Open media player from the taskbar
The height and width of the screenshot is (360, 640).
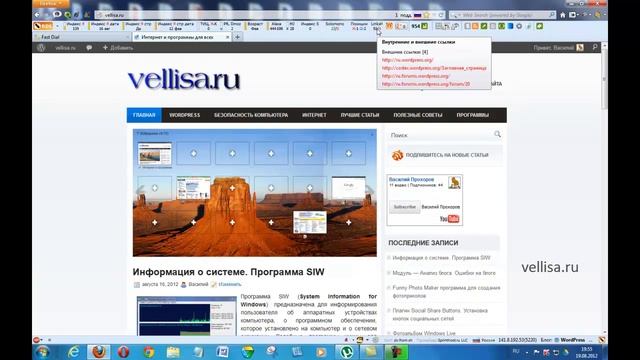coord(321,352)
